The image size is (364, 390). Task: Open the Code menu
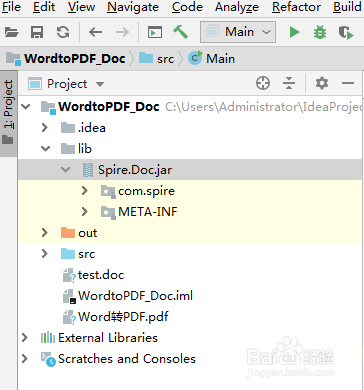tap(187, 7)
